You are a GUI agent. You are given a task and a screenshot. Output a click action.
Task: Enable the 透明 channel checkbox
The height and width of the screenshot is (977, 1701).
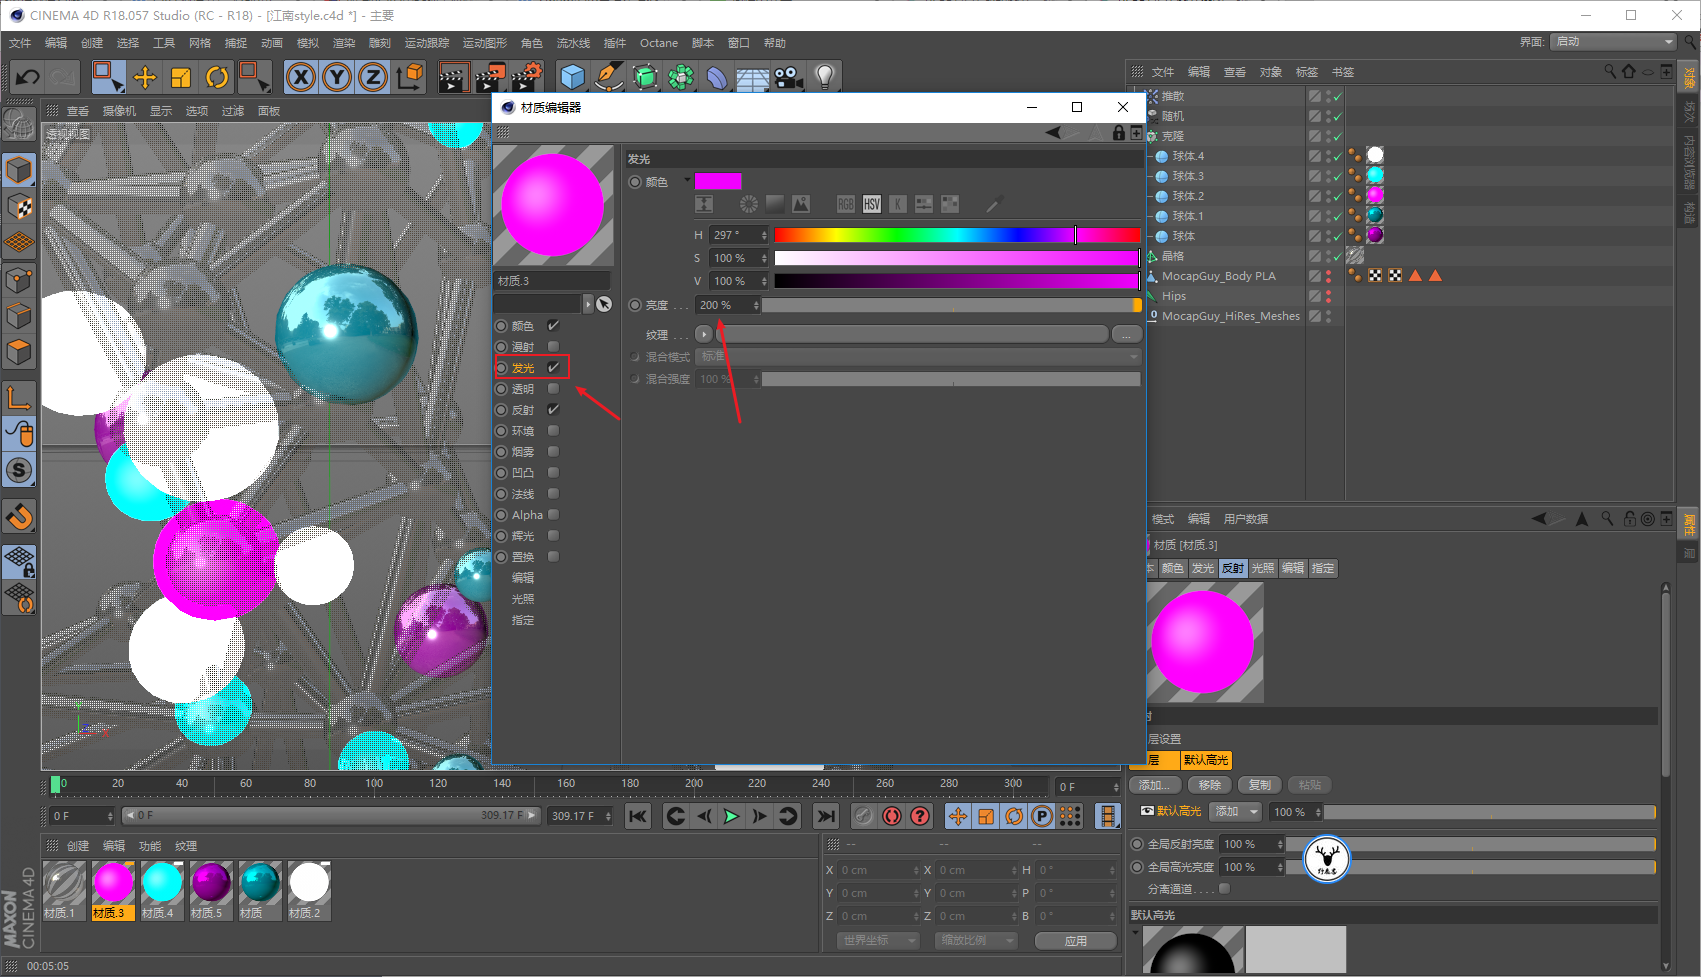pyautogui.click(x=553, y=389)
